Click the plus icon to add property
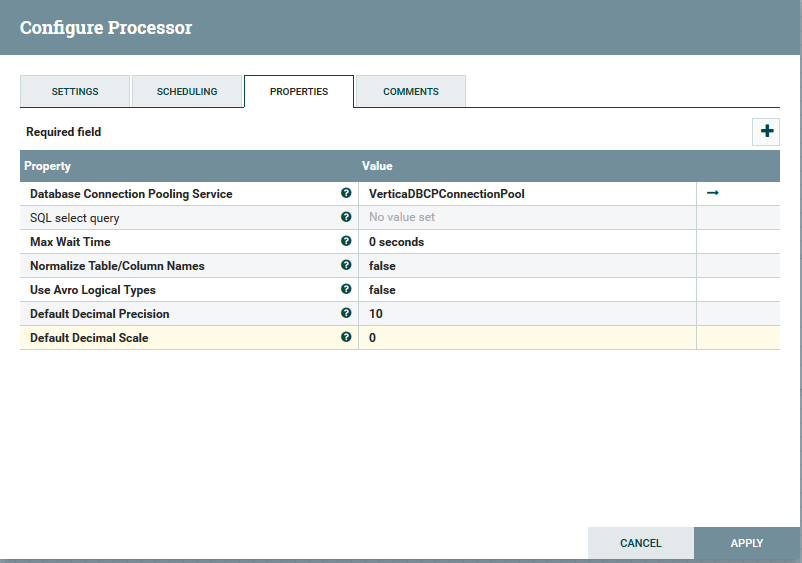 tap(766, 131)
